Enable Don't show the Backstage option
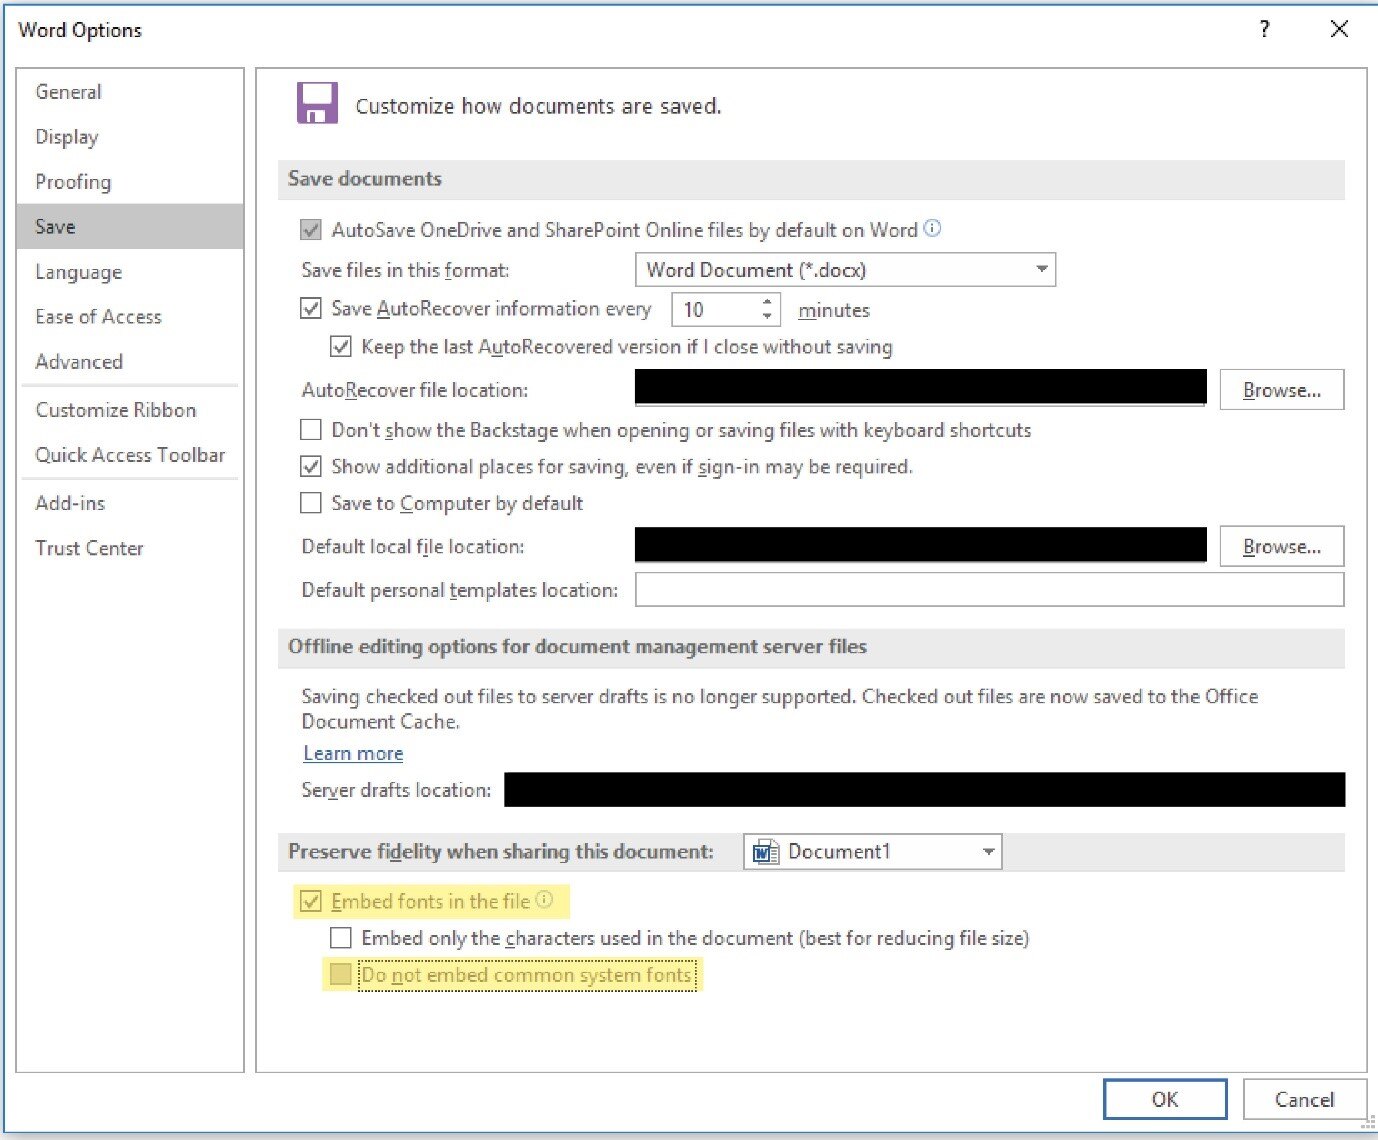 [x=311, y=429]
